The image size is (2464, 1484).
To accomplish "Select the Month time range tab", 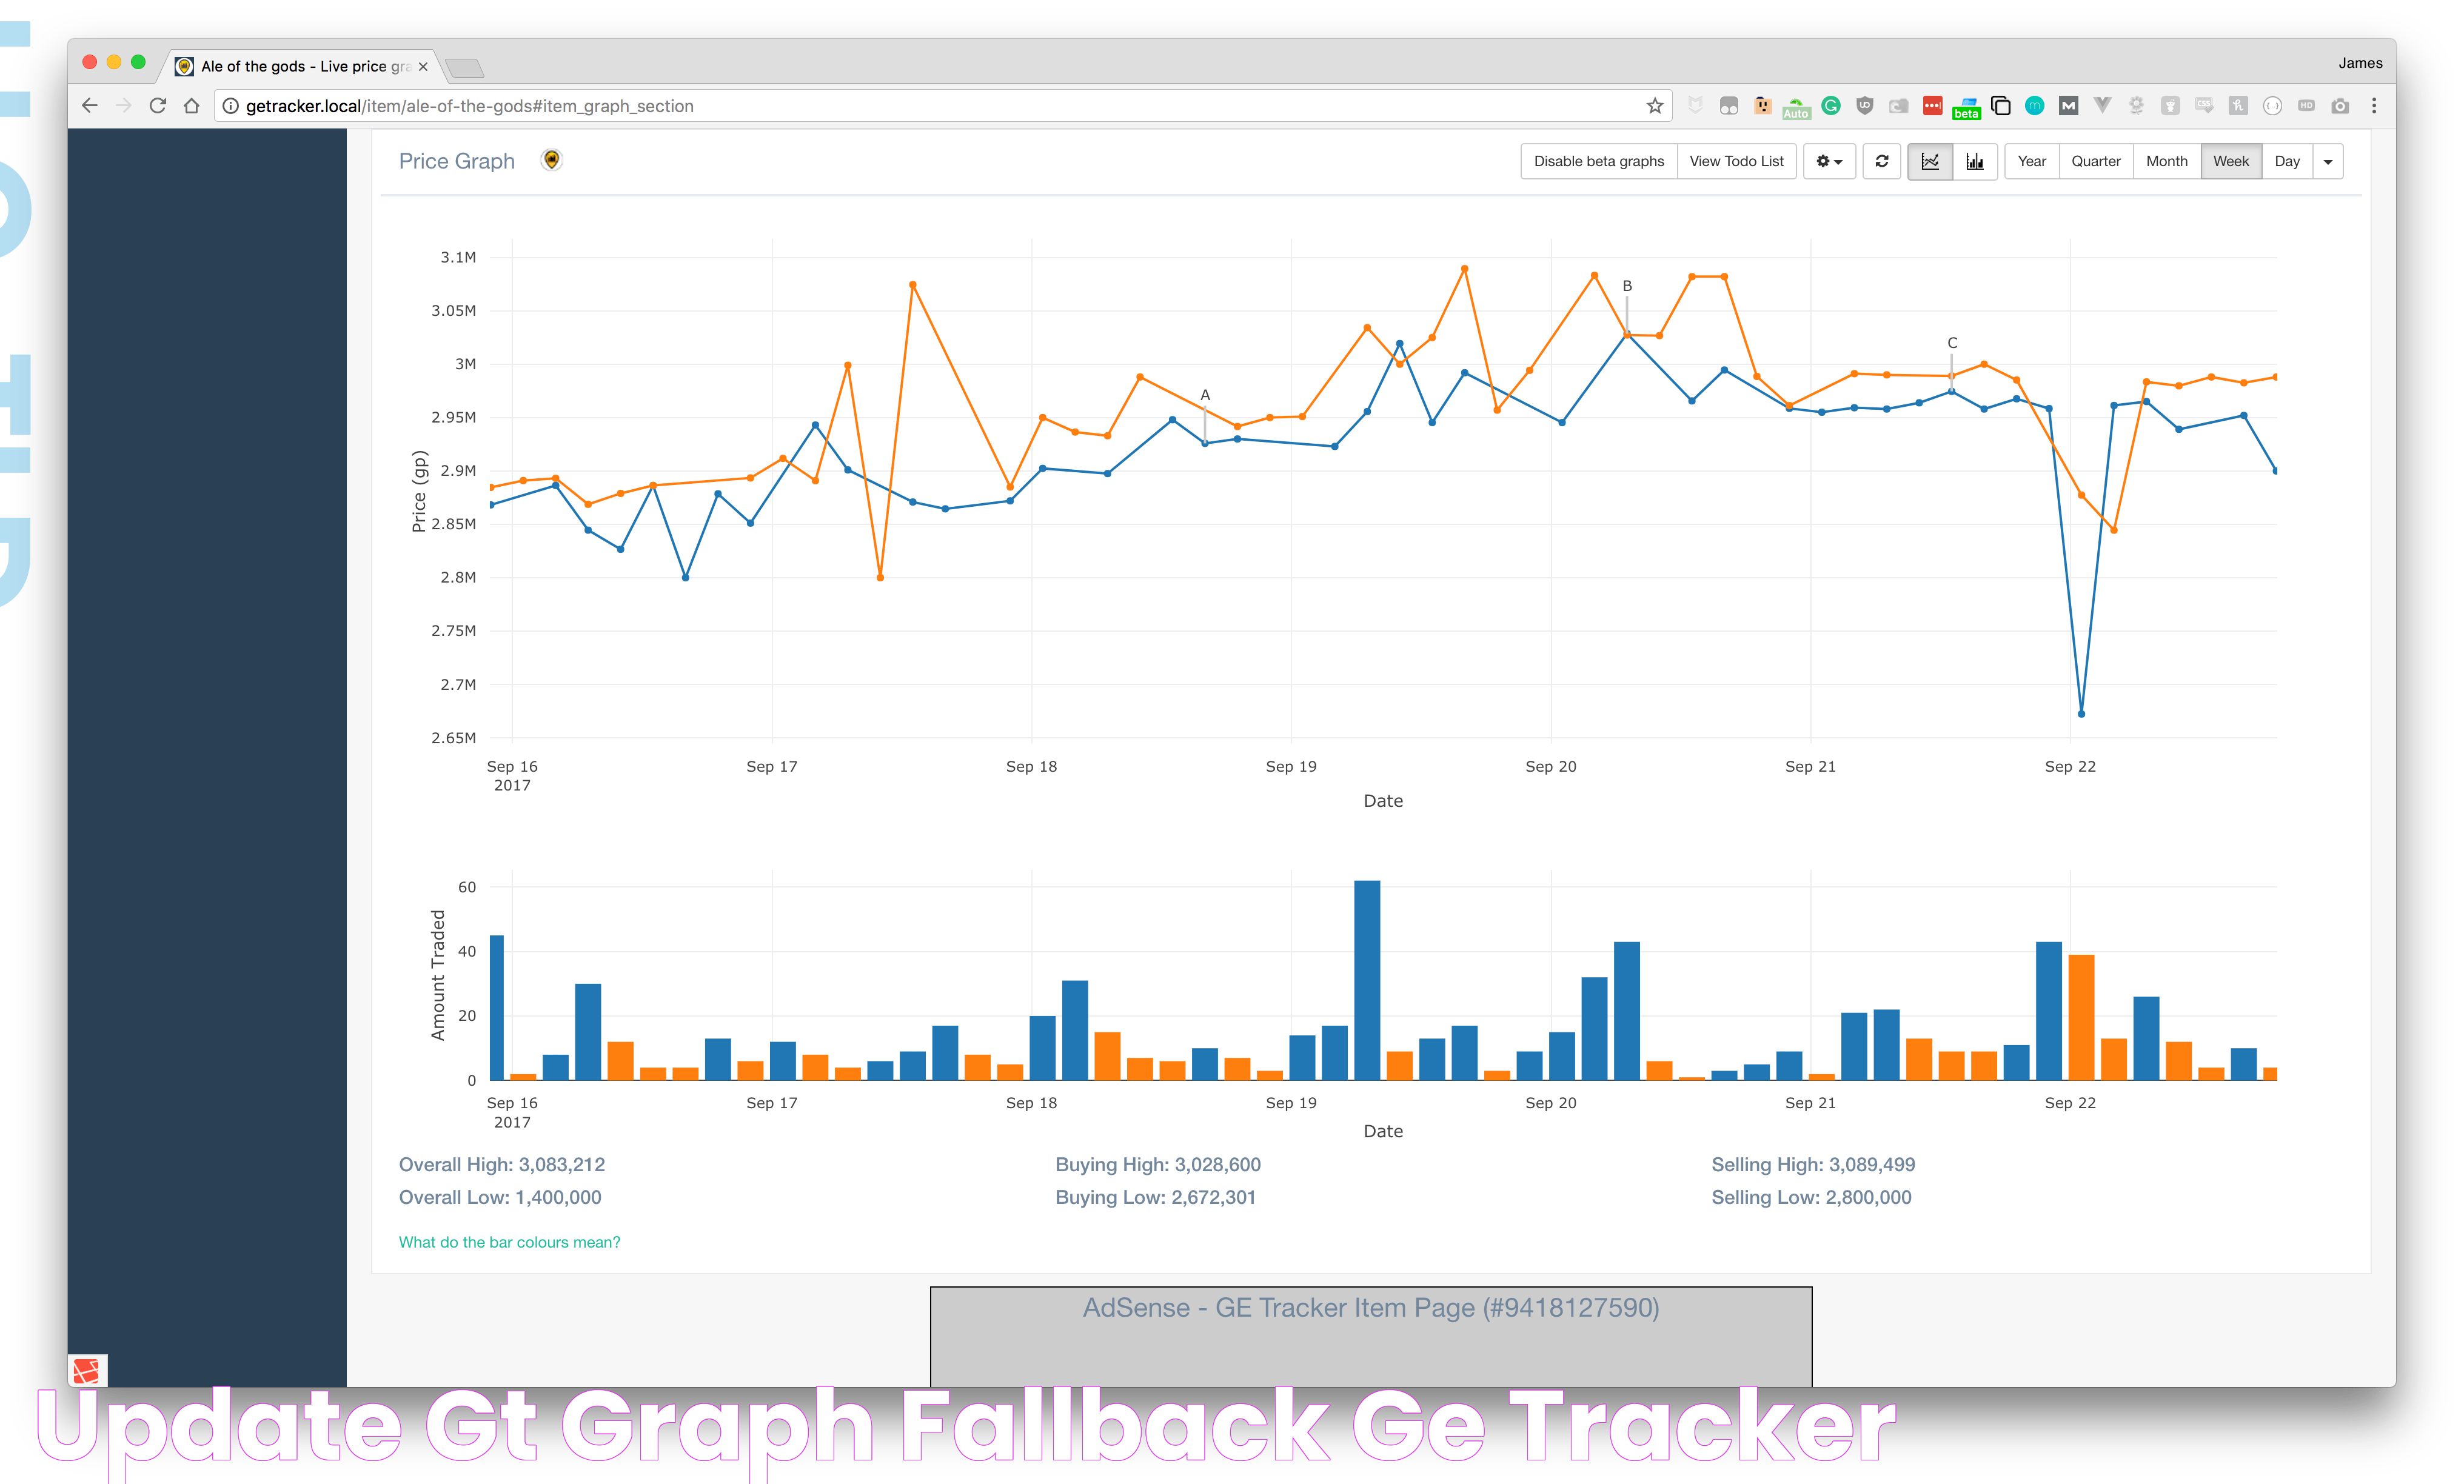I will point(2163,160).
